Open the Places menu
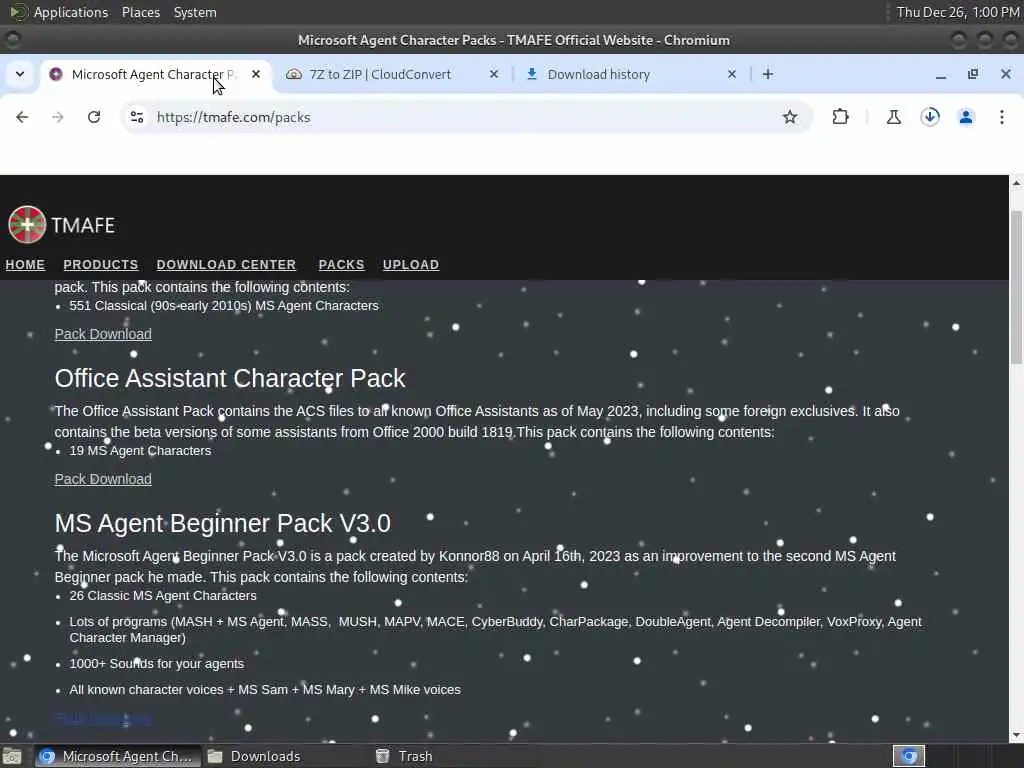1024x768 pixels. coord(141,12)
